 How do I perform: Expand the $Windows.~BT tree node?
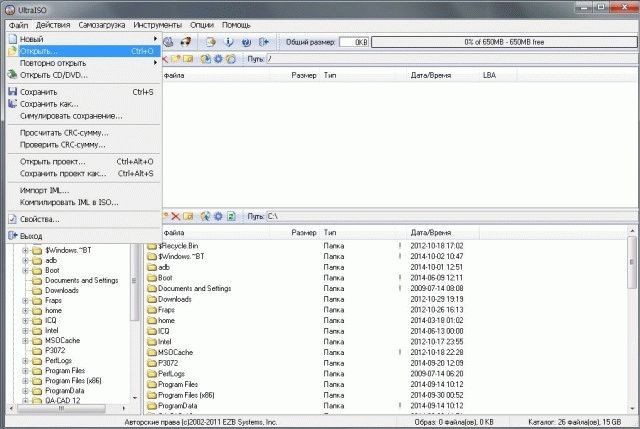(x=25, y=250)
